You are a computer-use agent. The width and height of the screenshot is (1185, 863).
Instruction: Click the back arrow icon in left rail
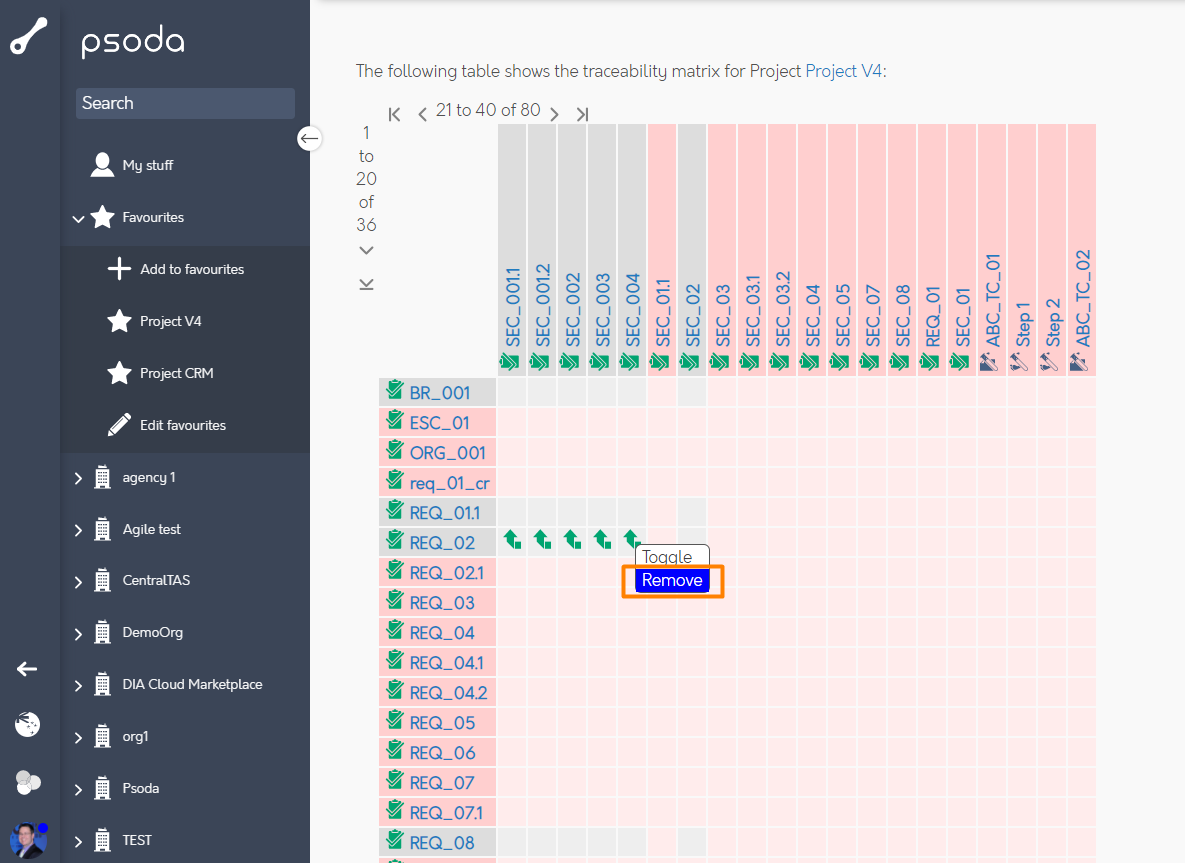point(27,669)
